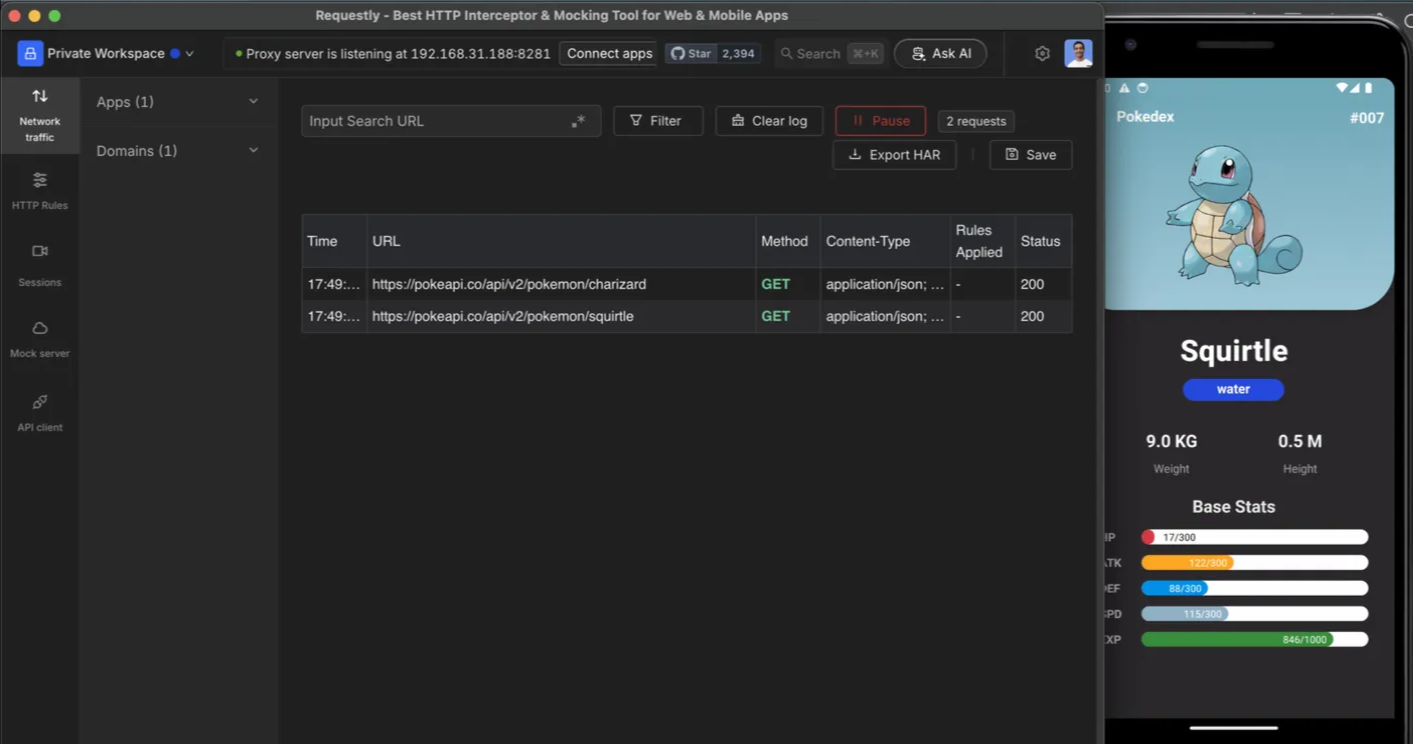Open the Ask AI assistant

(x=939, y=53)
